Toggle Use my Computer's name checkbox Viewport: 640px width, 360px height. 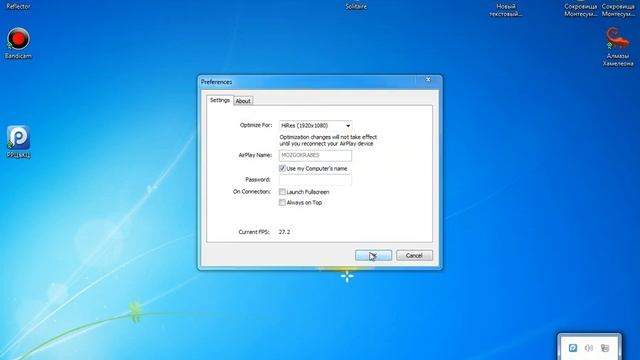pos(282,169)
